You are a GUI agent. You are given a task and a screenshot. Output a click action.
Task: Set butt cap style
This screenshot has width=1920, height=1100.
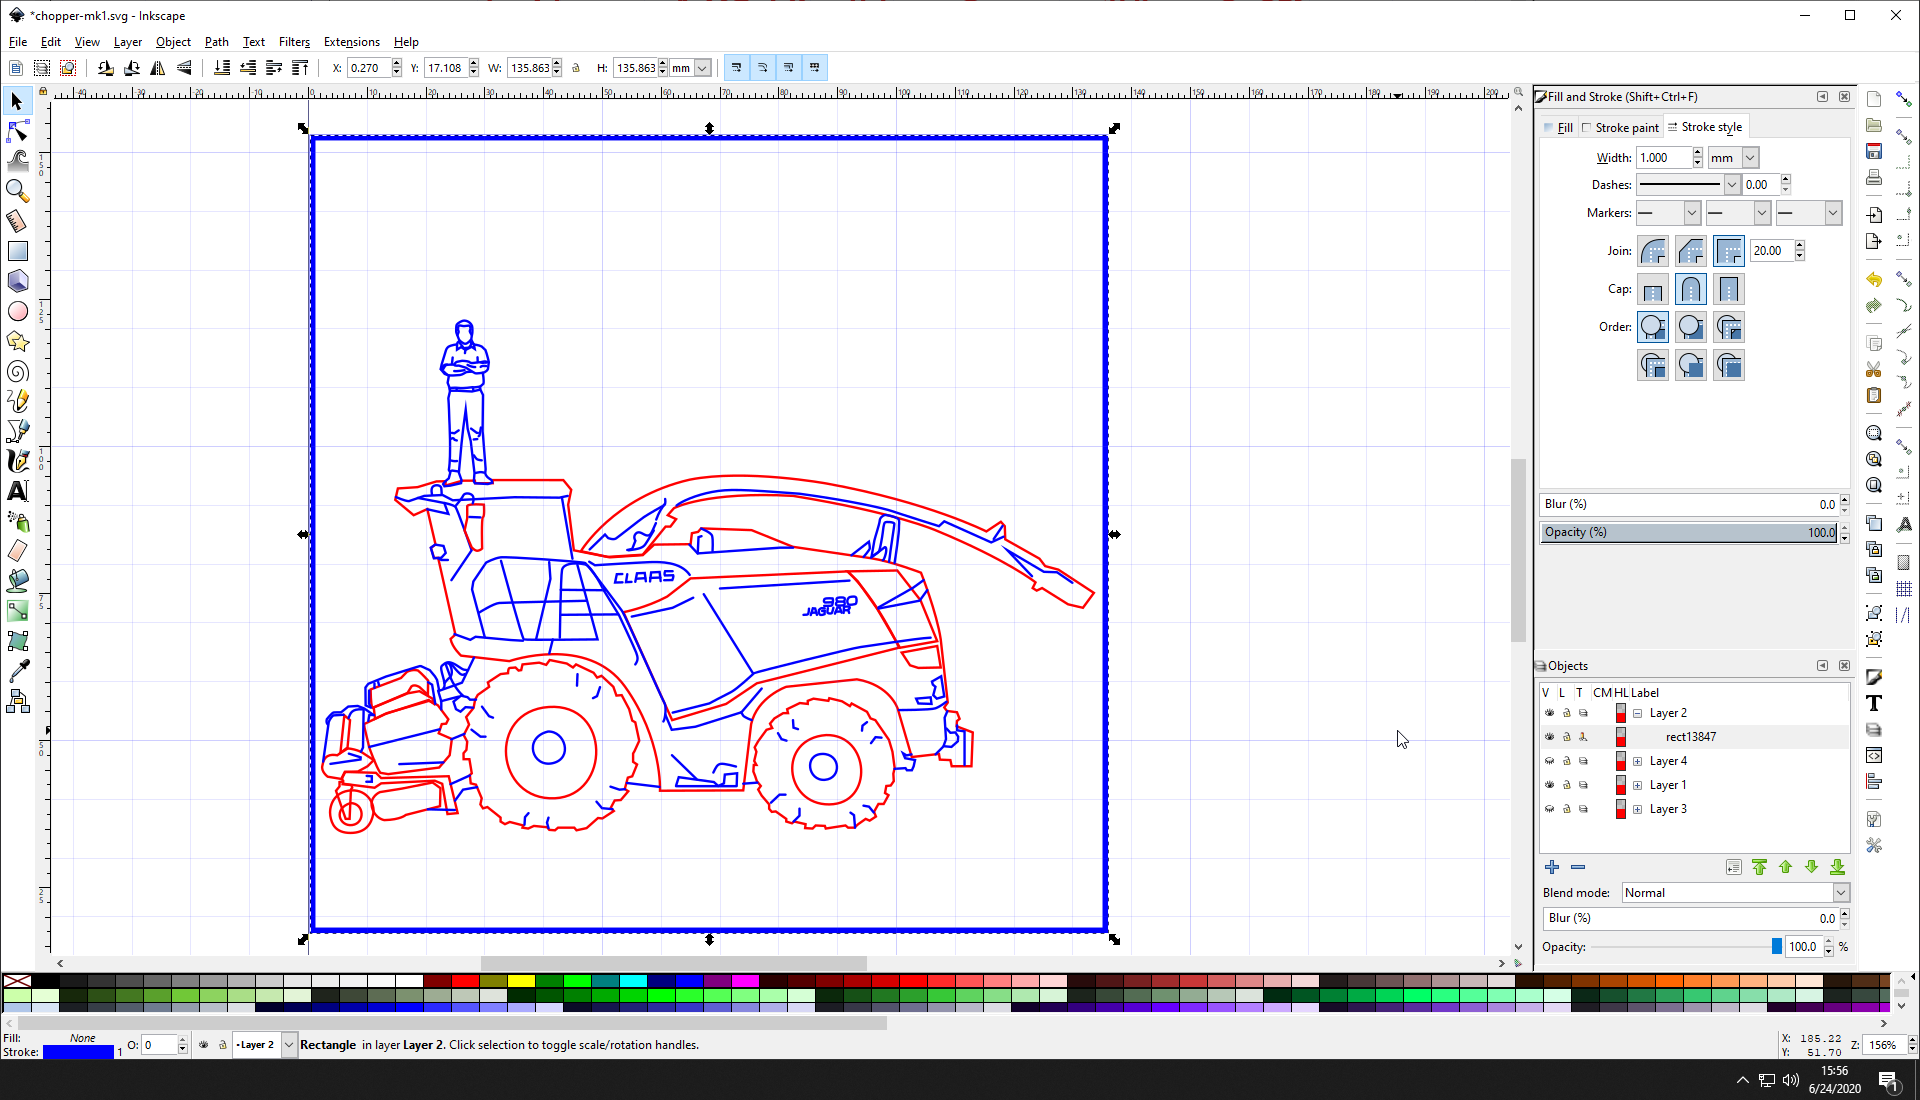(x=1653, y=289)
